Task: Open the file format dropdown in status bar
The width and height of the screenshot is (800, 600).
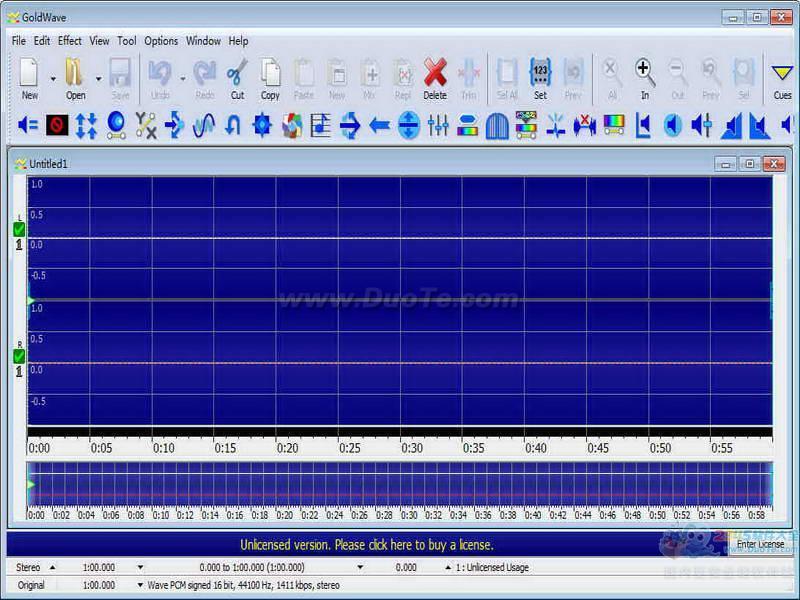Action: 140,585
